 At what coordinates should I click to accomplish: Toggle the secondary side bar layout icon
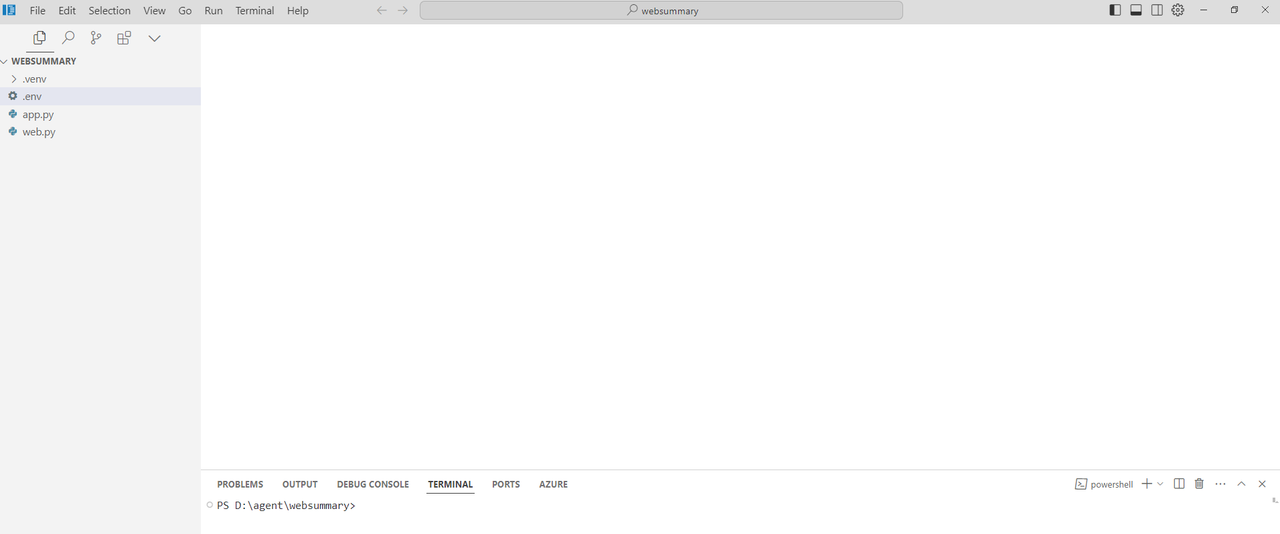1157,10
